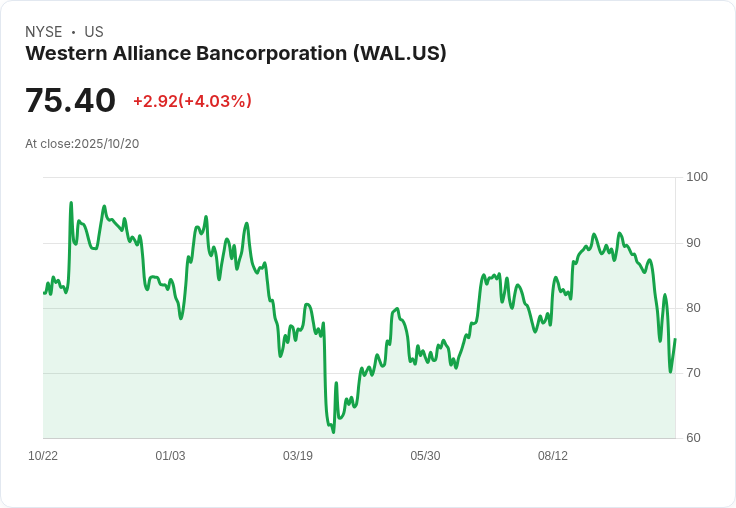Click the chart's highest peak near 96
The width and height of the screenshot is (736, 508).
click(71, 203)
